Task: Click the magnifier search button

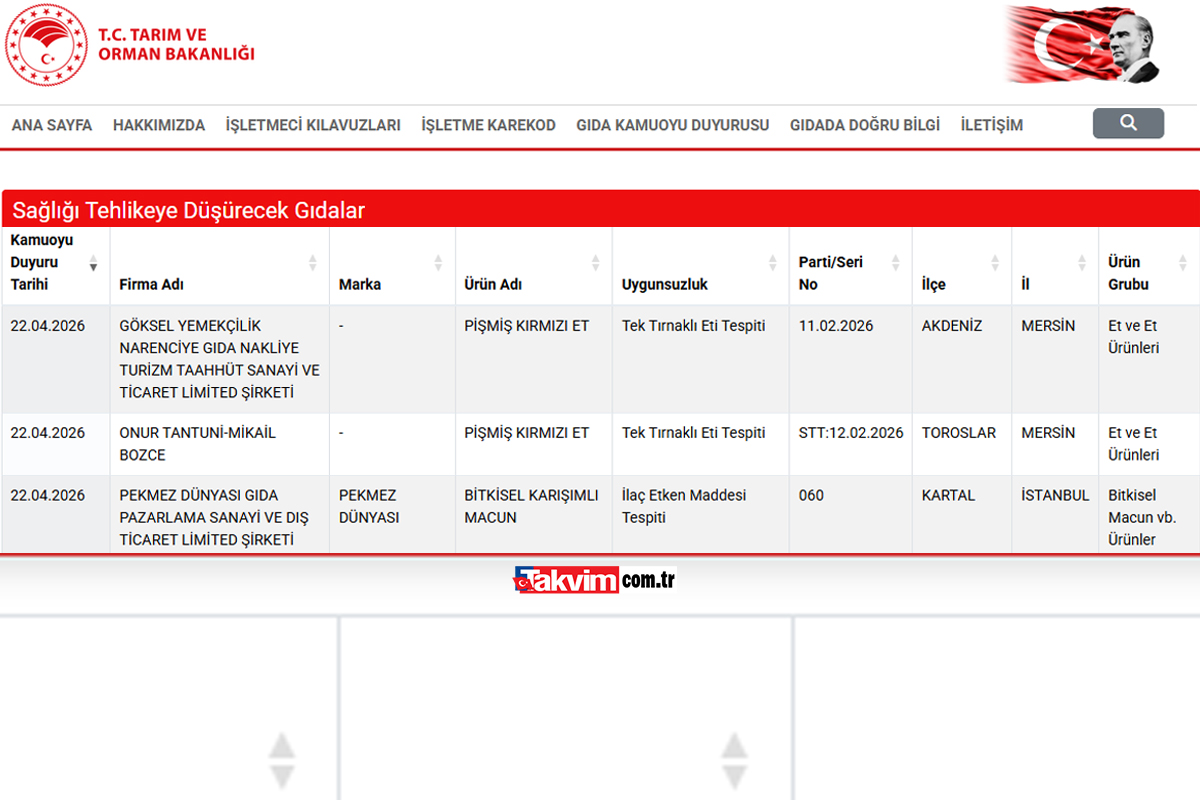Action: click(1128, 123)
